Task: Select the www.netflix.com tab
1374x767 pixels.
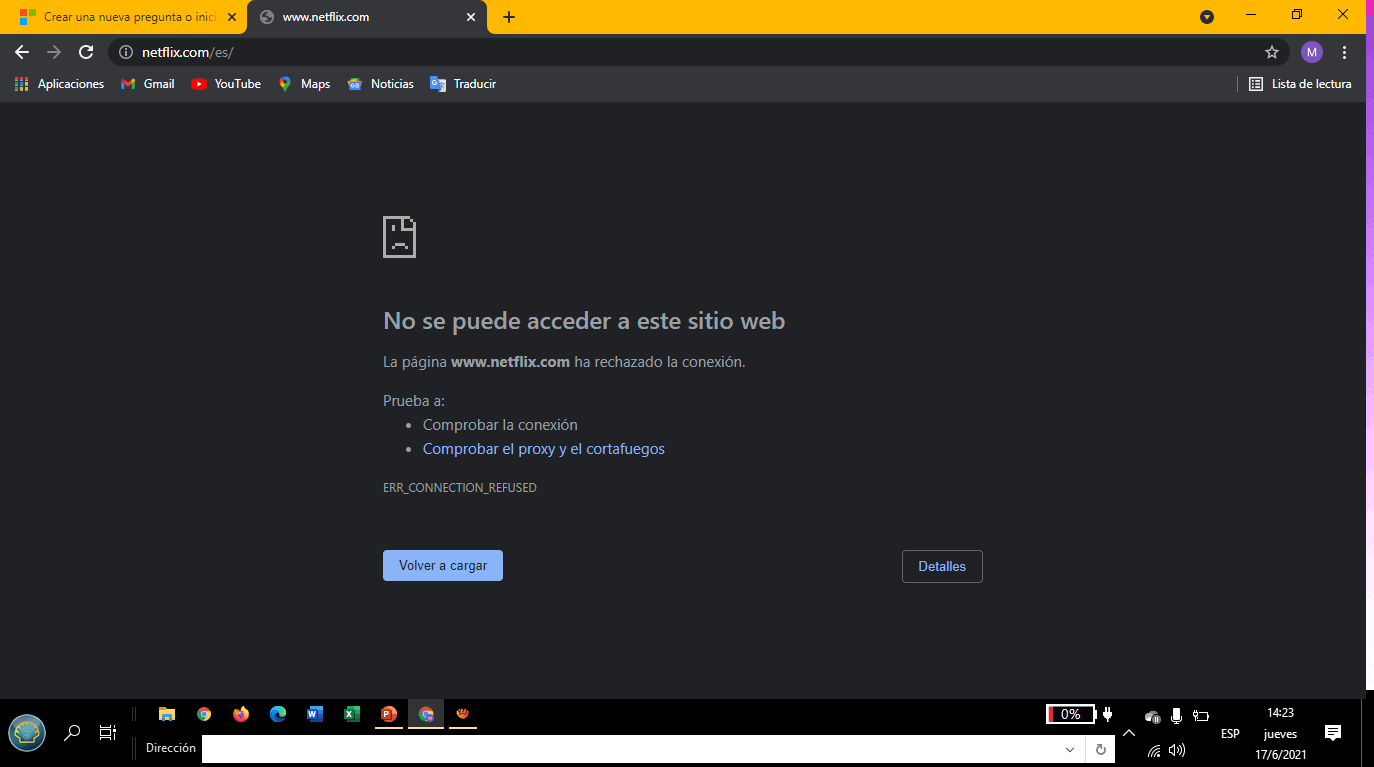Action: (368, 17)
